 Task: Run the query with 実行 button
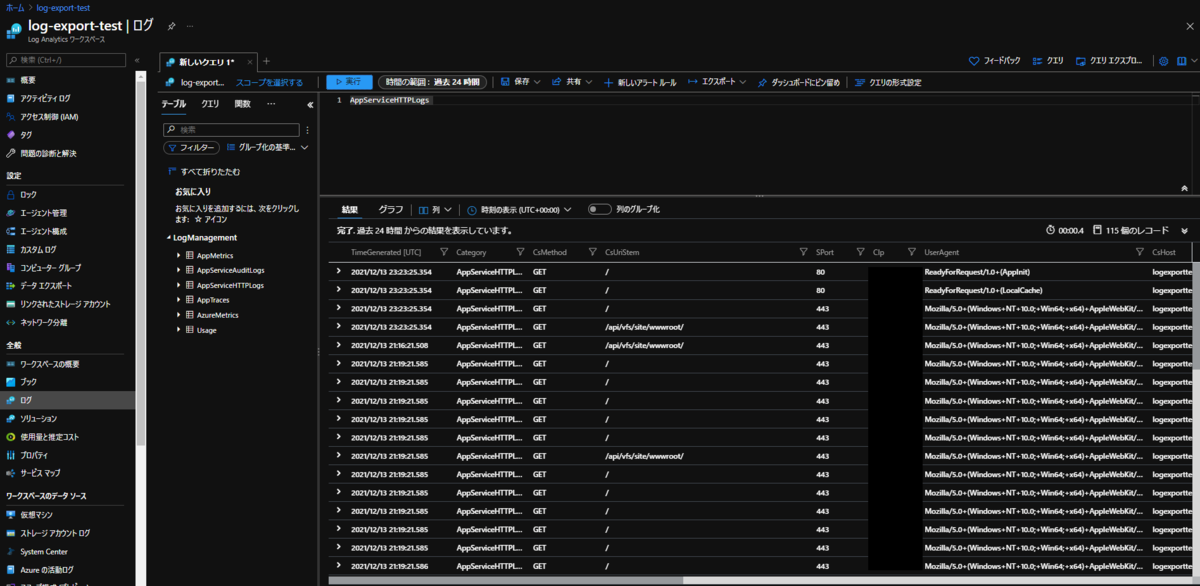(x=347, y=82)
